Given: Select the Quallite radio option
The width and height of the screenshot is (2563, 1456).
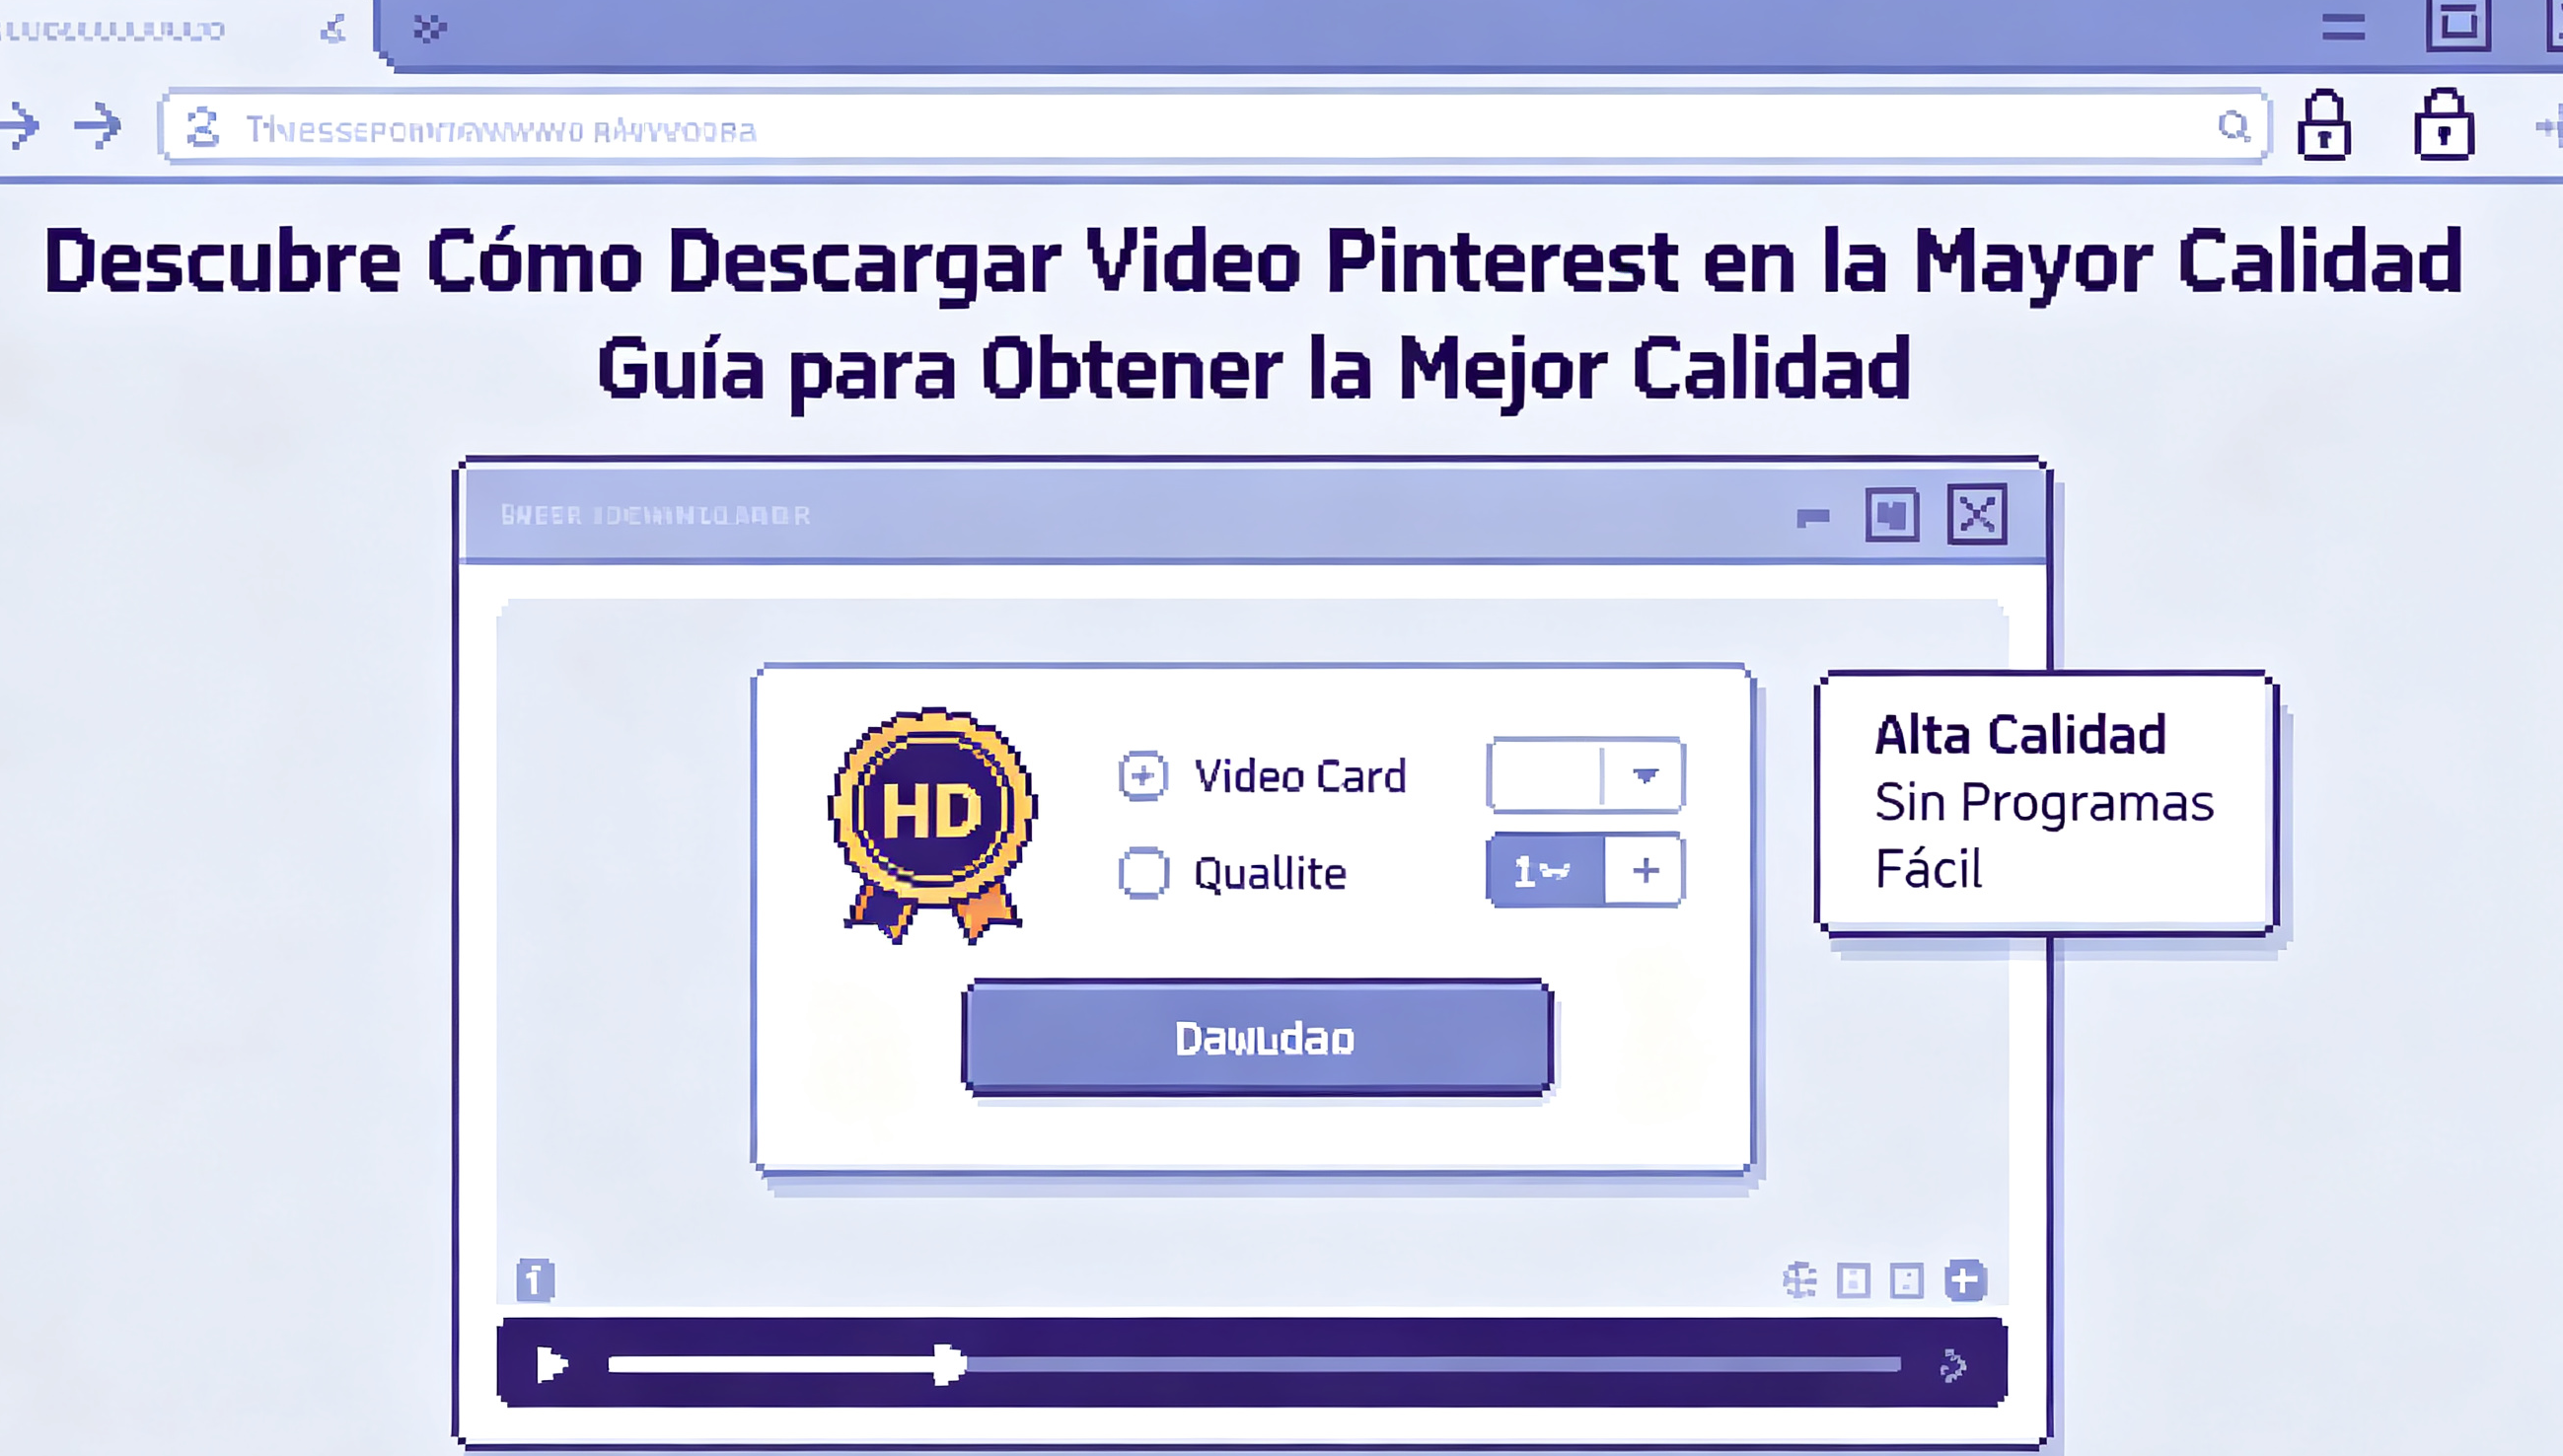Looking at the screenshot, I should (1143, 872).
